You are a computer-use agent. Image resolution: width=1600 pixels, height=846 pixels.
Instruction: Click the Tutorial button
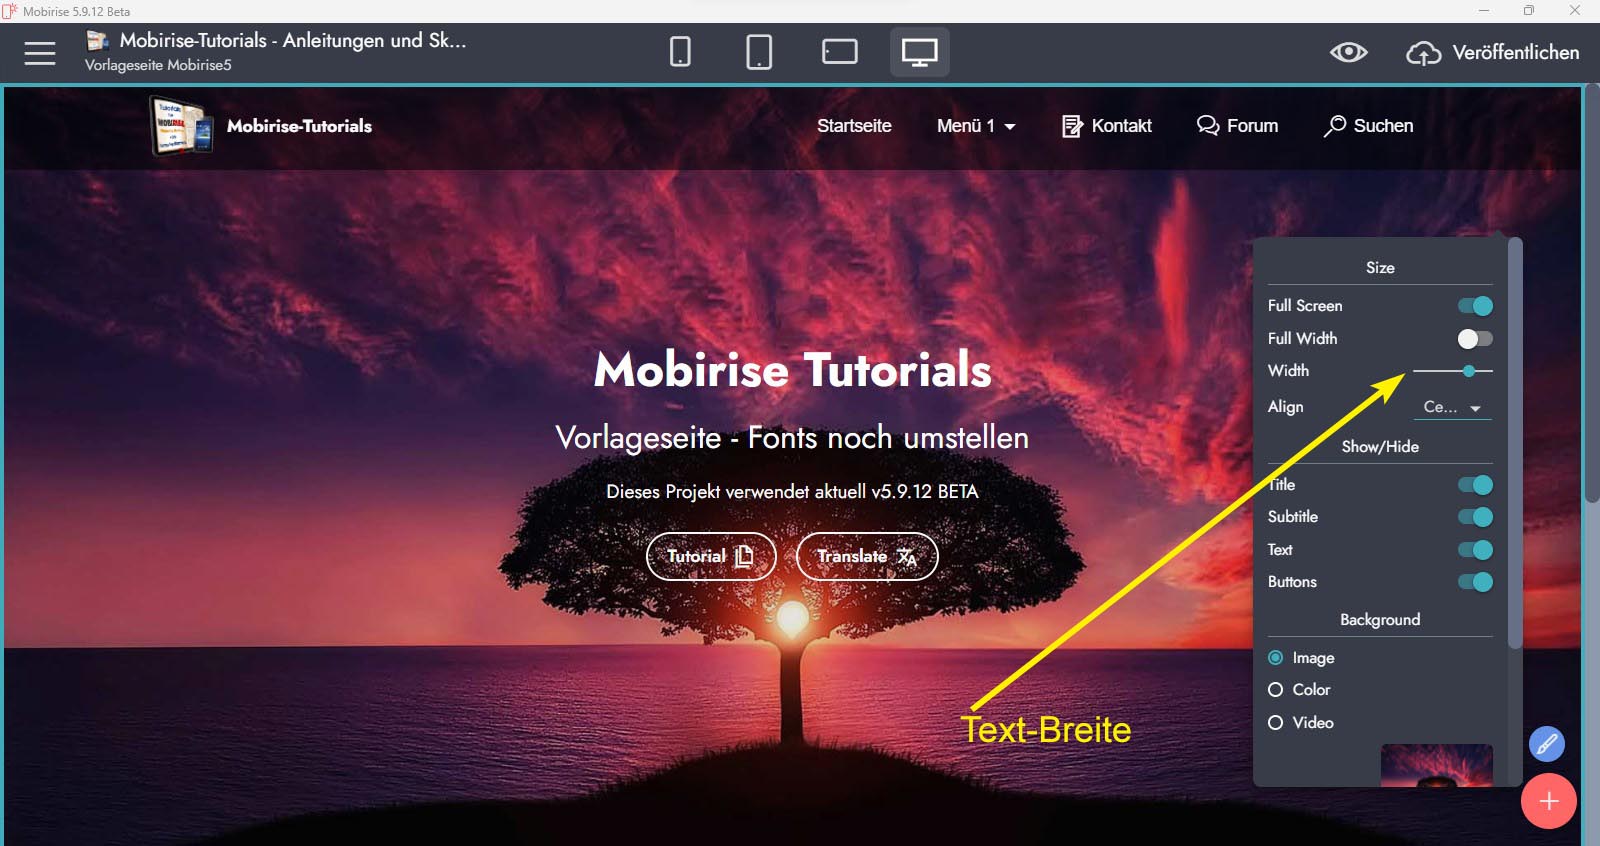point(711,556)
